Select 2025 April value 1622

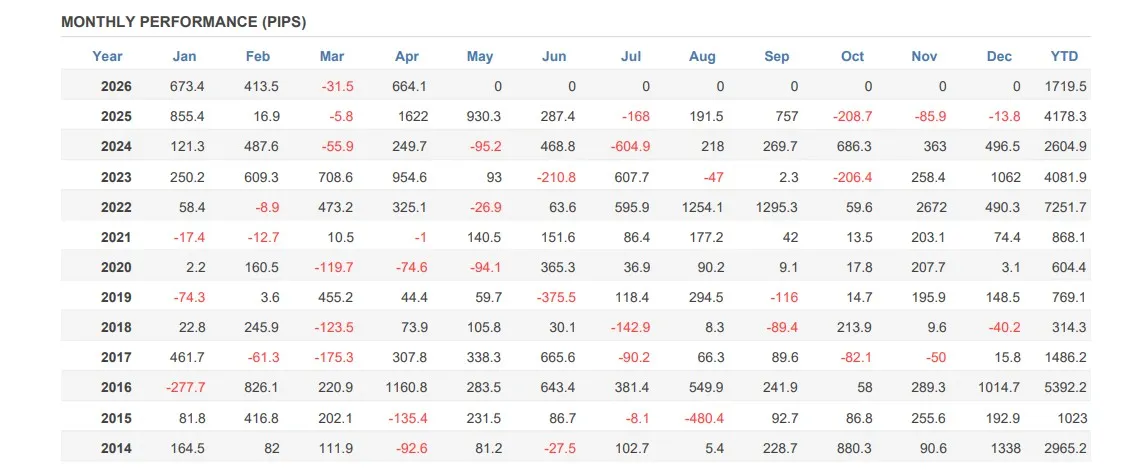(412, 117)
